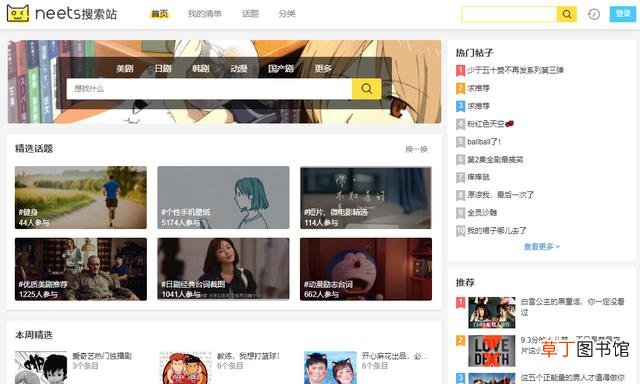
Task: Open the 话题 navigation tab
Action: (x=250, y=14)
